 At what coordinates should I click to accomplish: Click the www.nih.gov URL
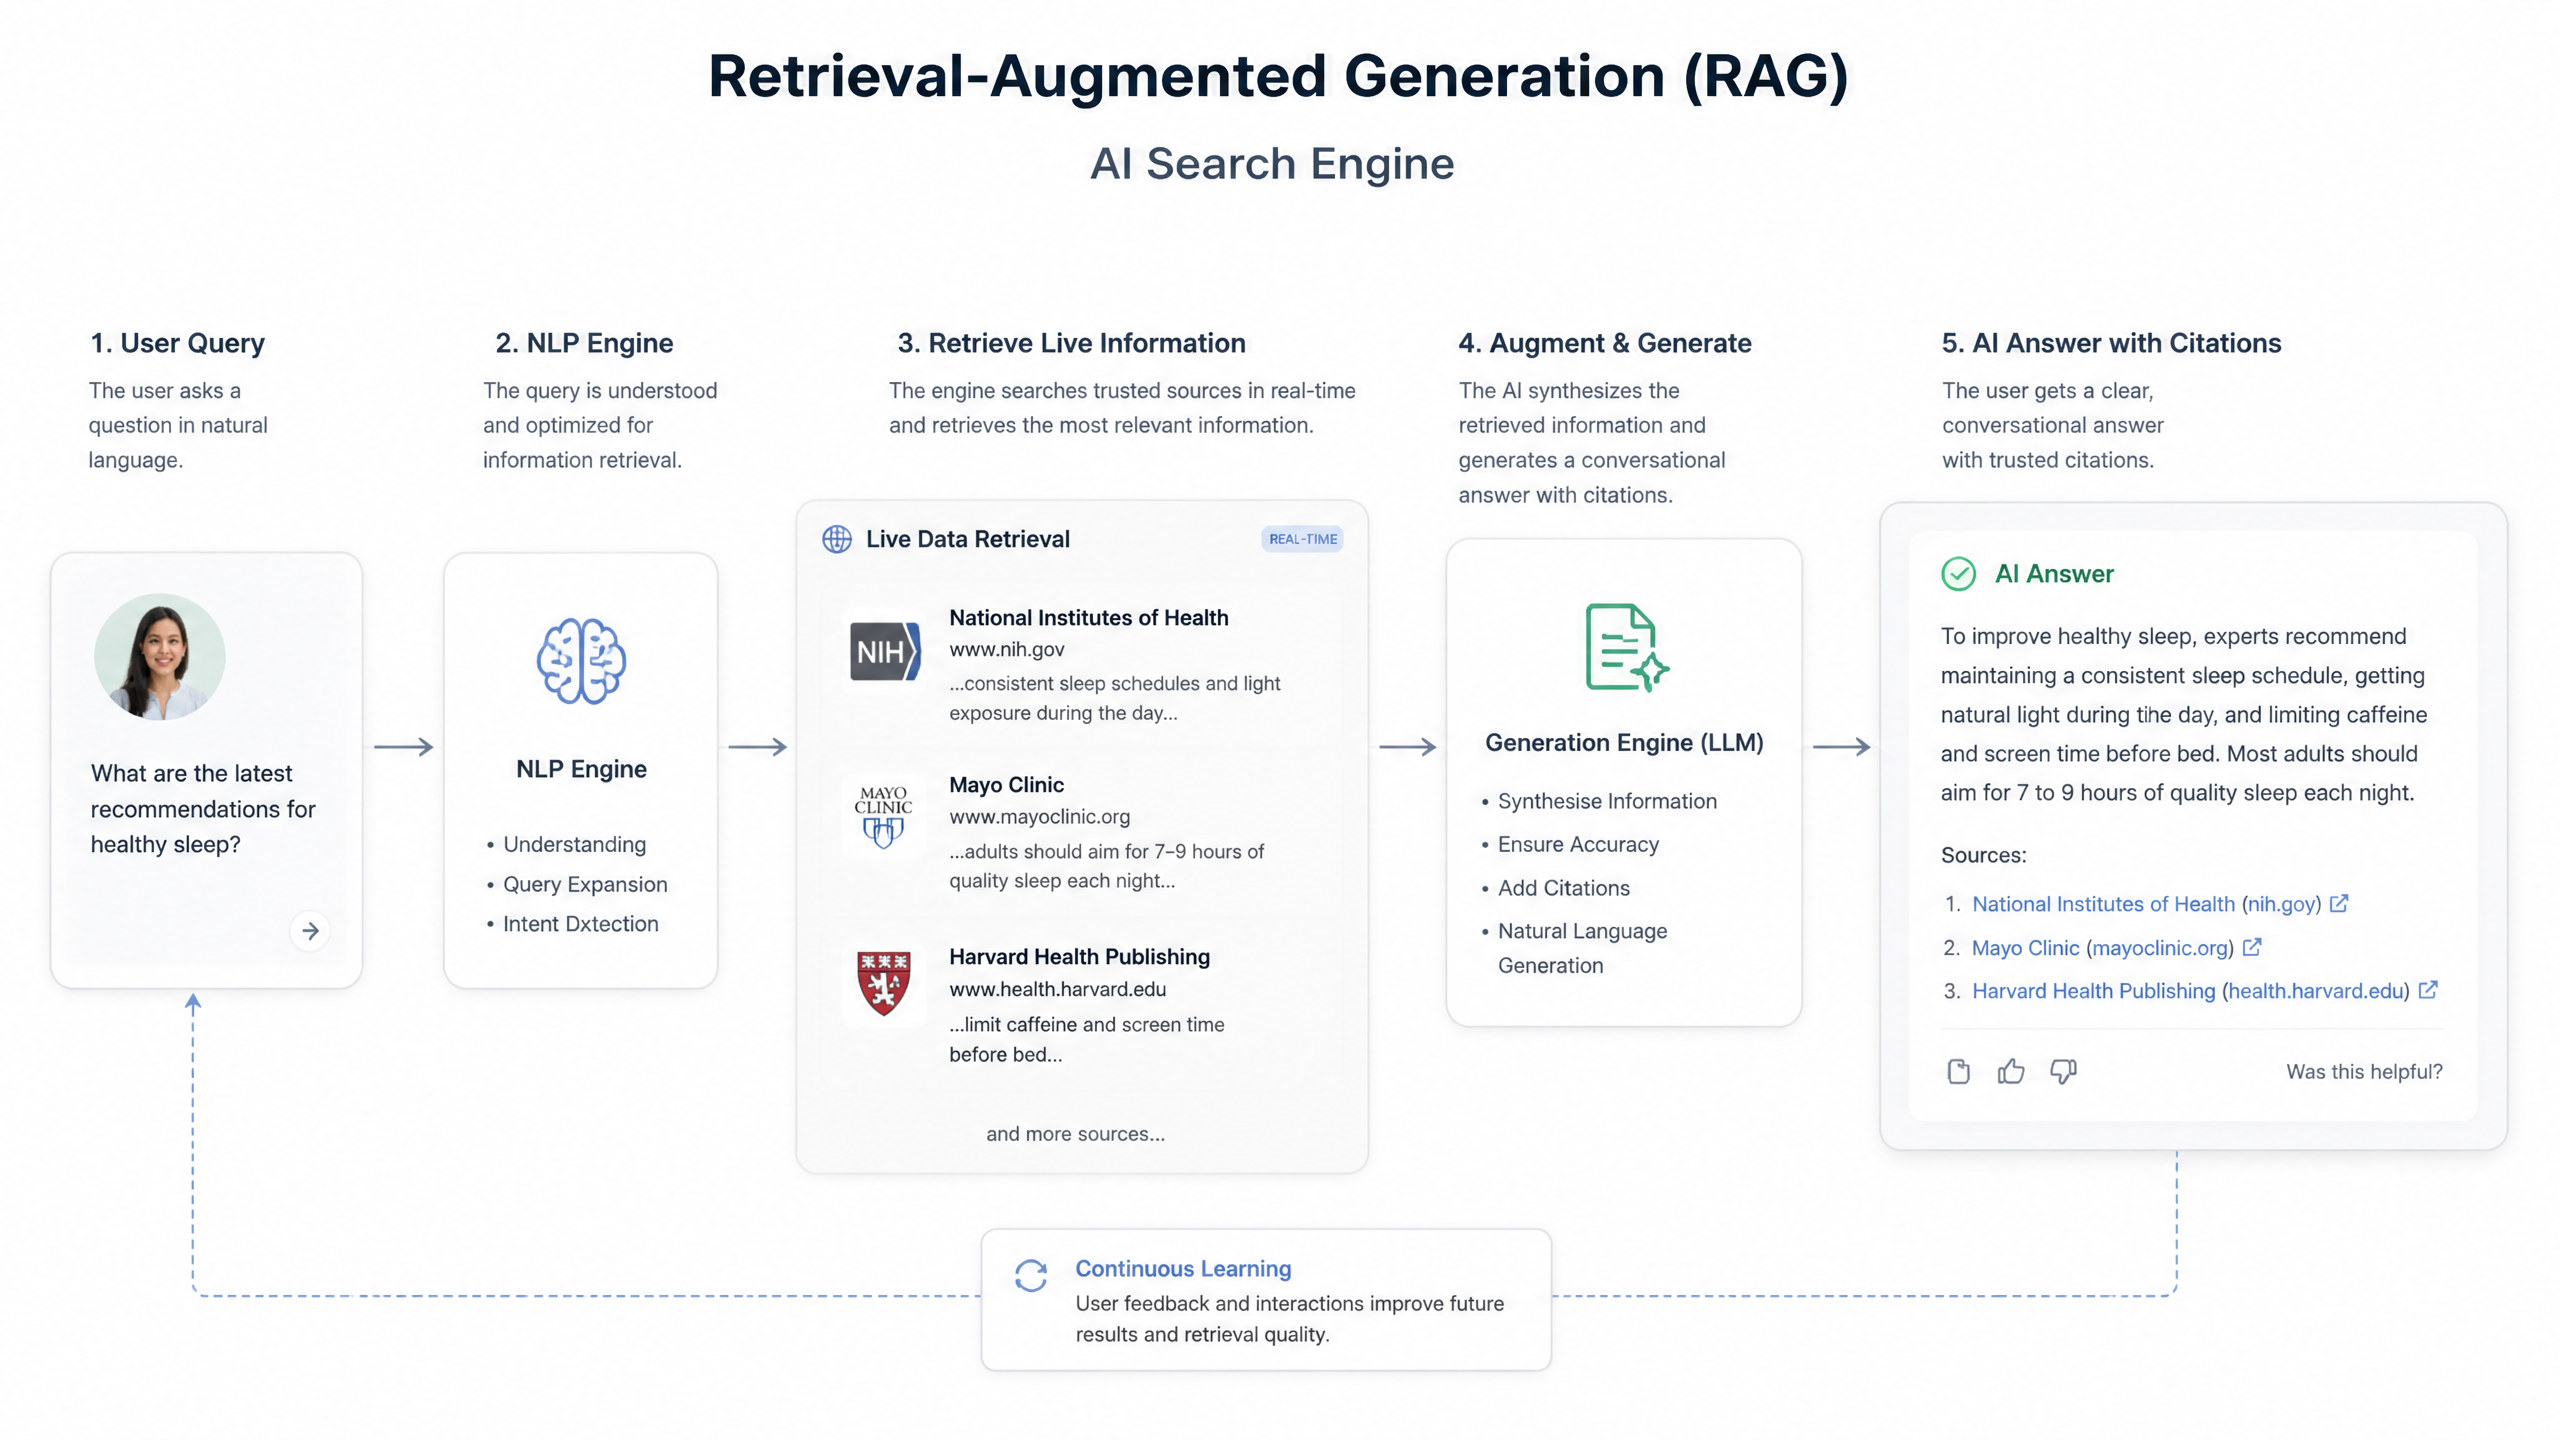pos(1006,649)
